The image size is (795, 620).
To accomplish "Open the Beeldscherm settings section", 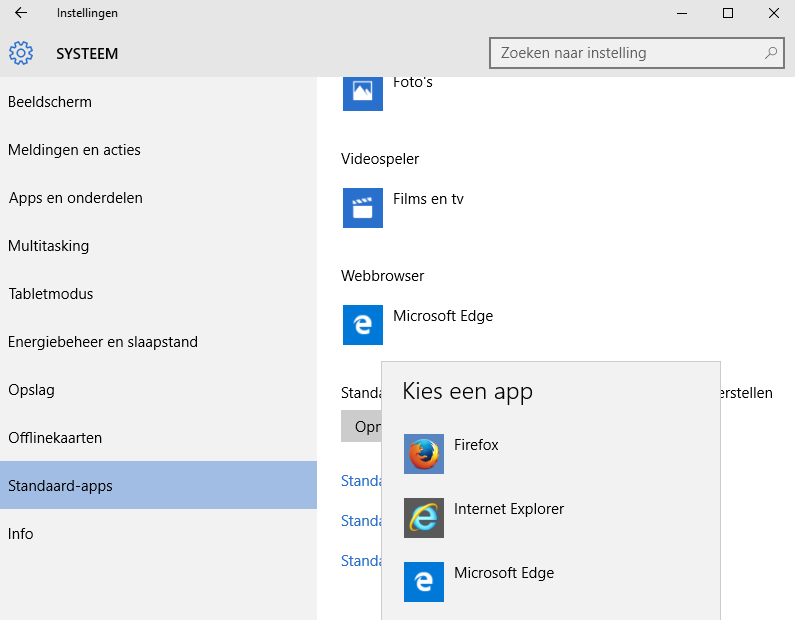I will [50, 102].
